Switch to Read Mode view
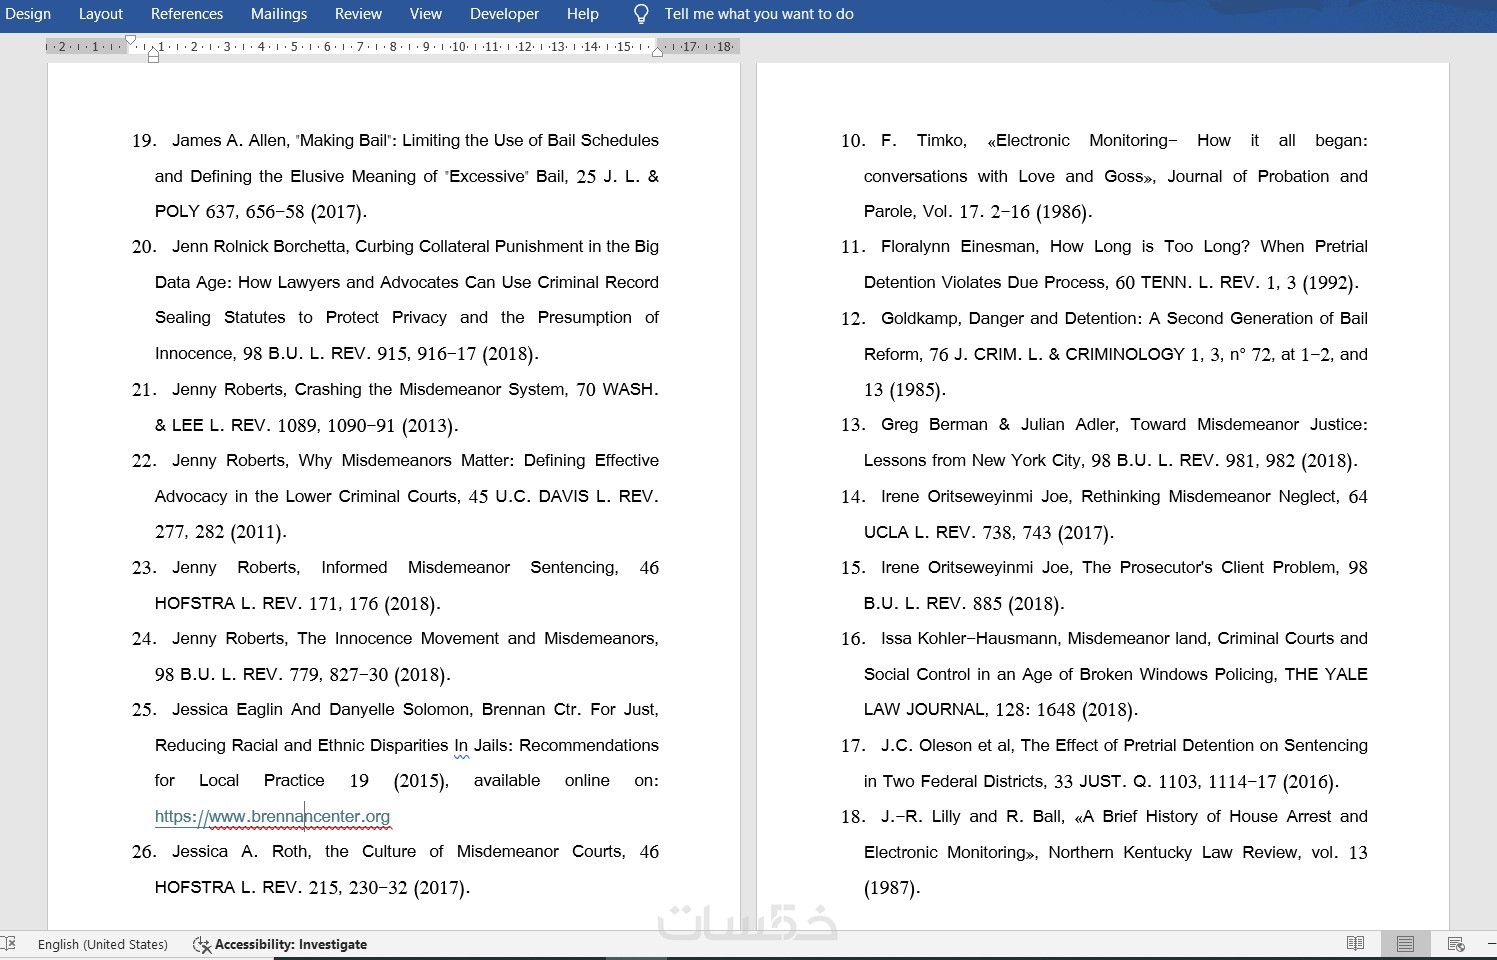1497x960 pixels. click(x=1356, y=944)
